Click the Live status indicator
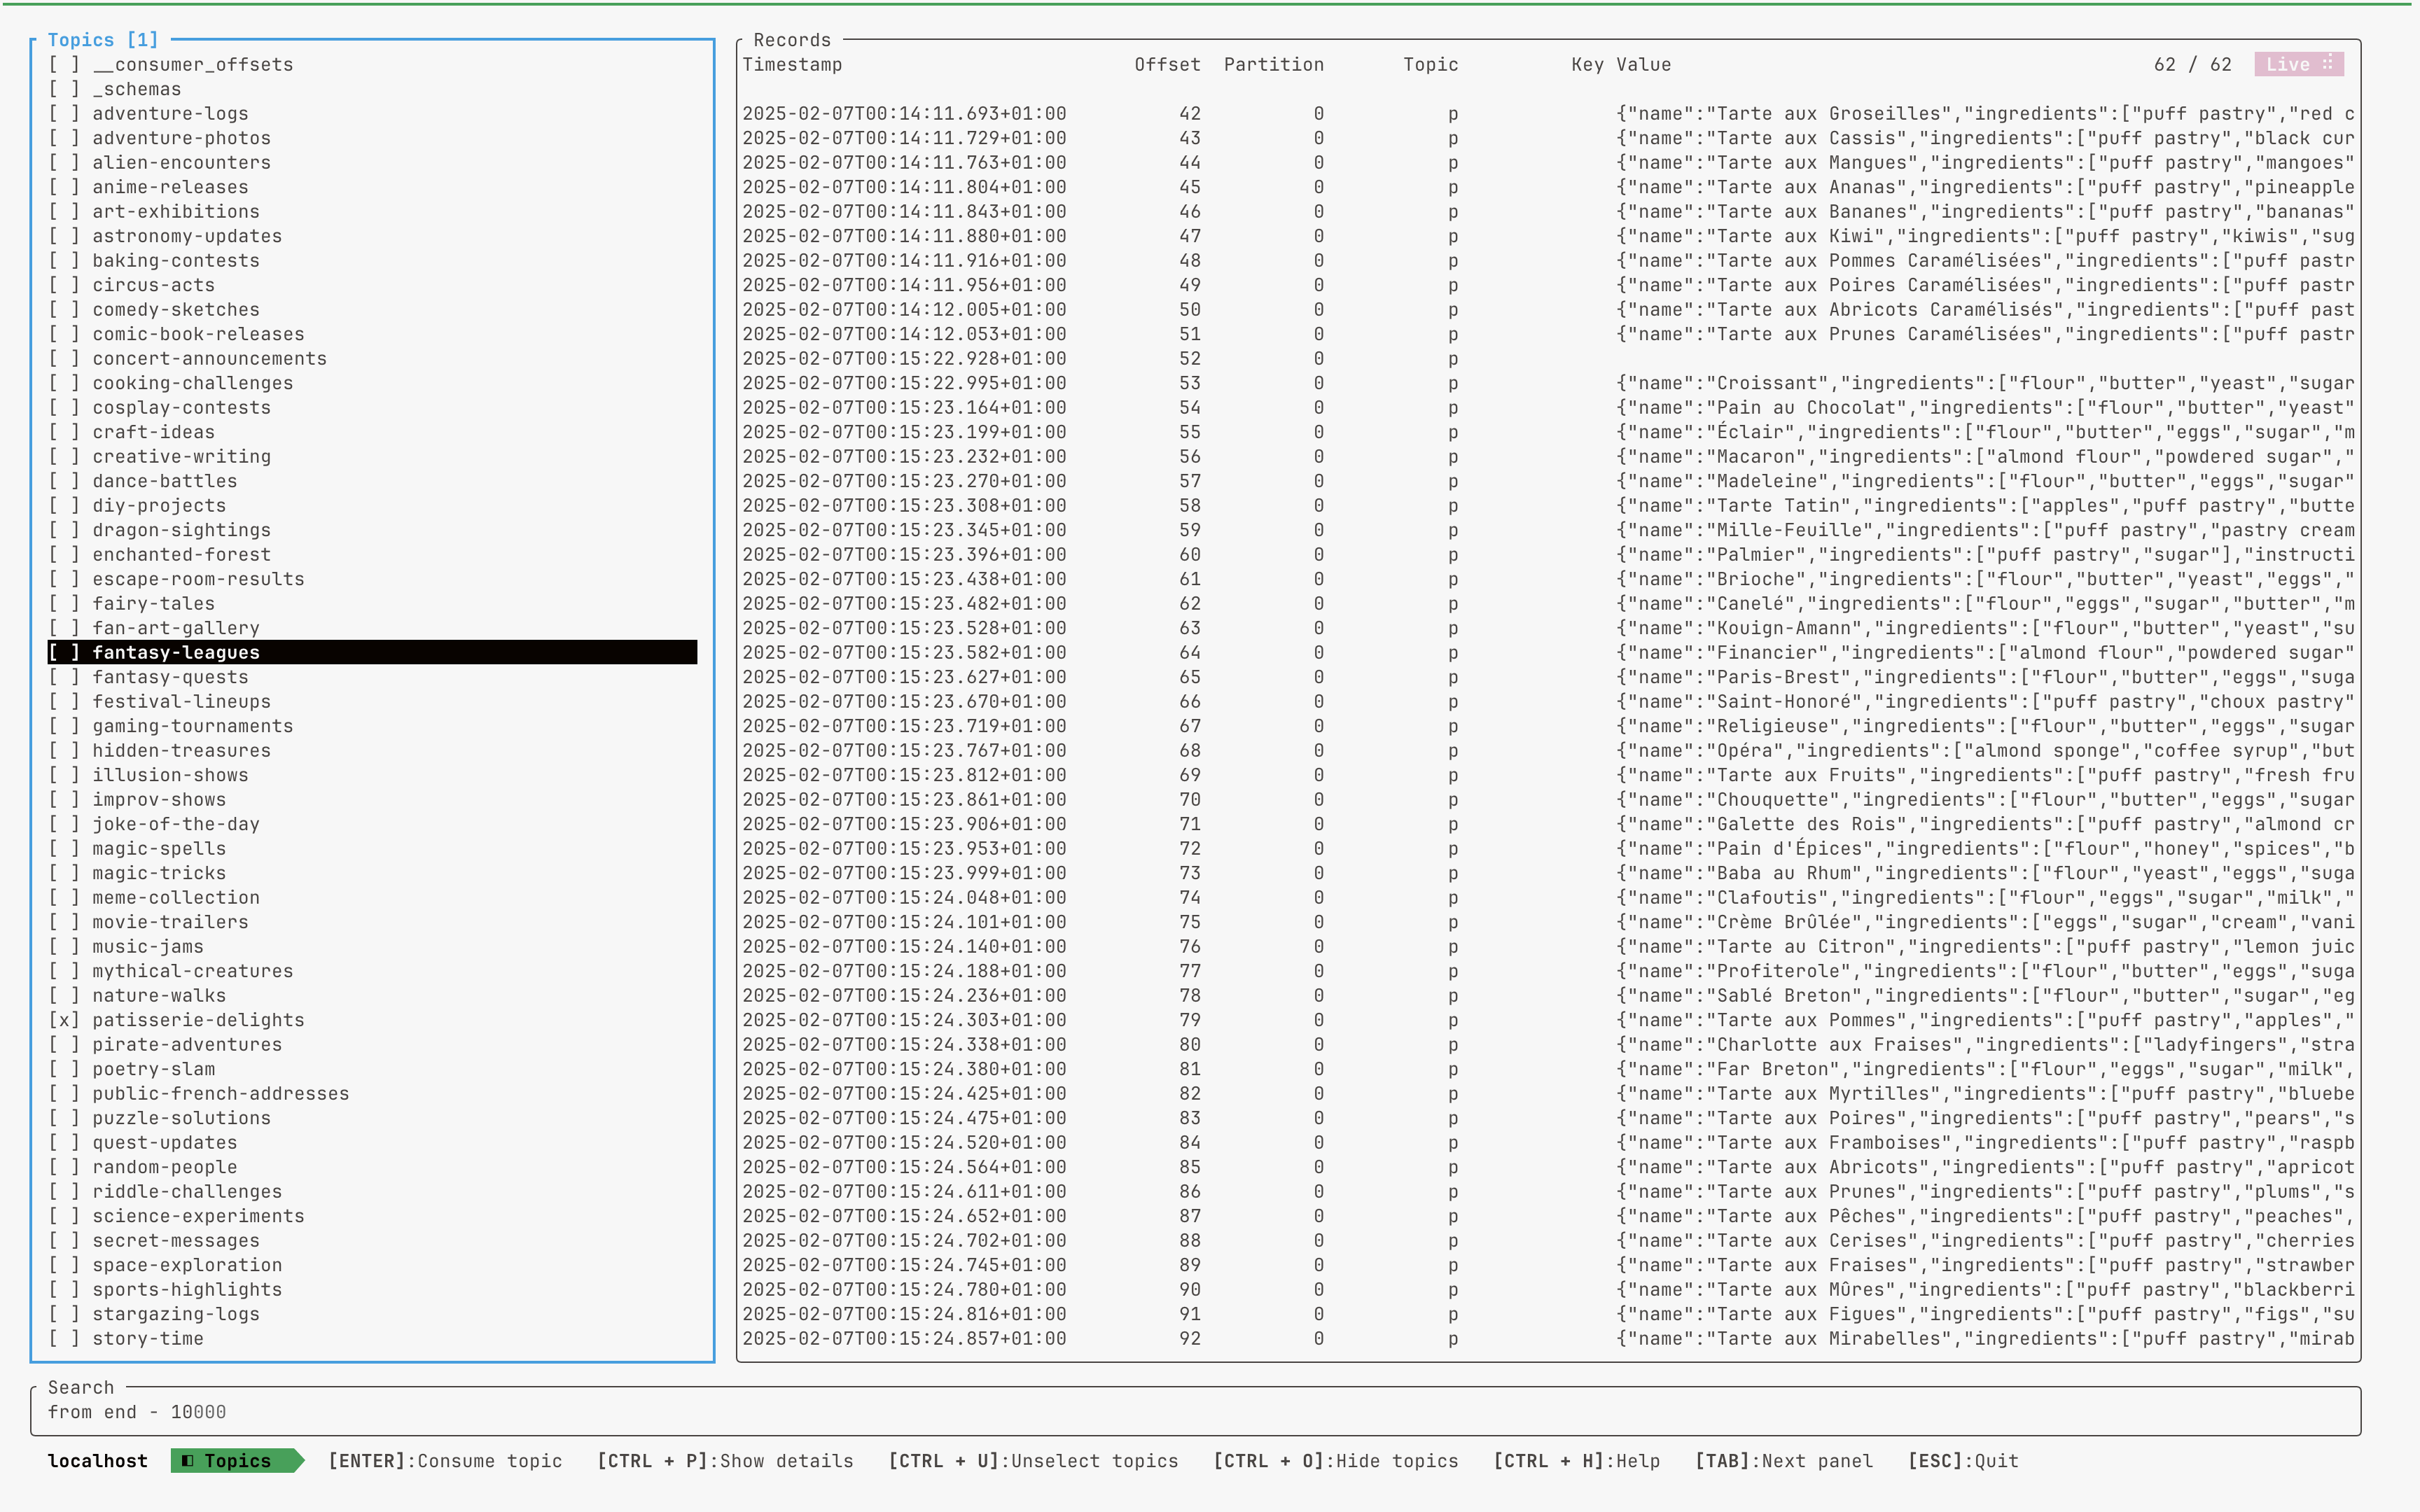Image resolution: width=2420 pixels, height=1512 pixels. coord(2299,65)
